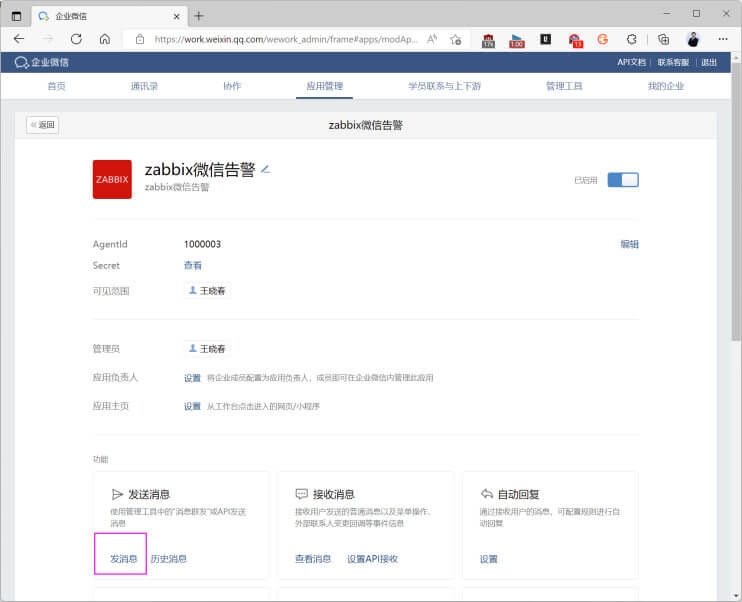Click the black square extension icon

pyautogui.click(x=546, y=39)
